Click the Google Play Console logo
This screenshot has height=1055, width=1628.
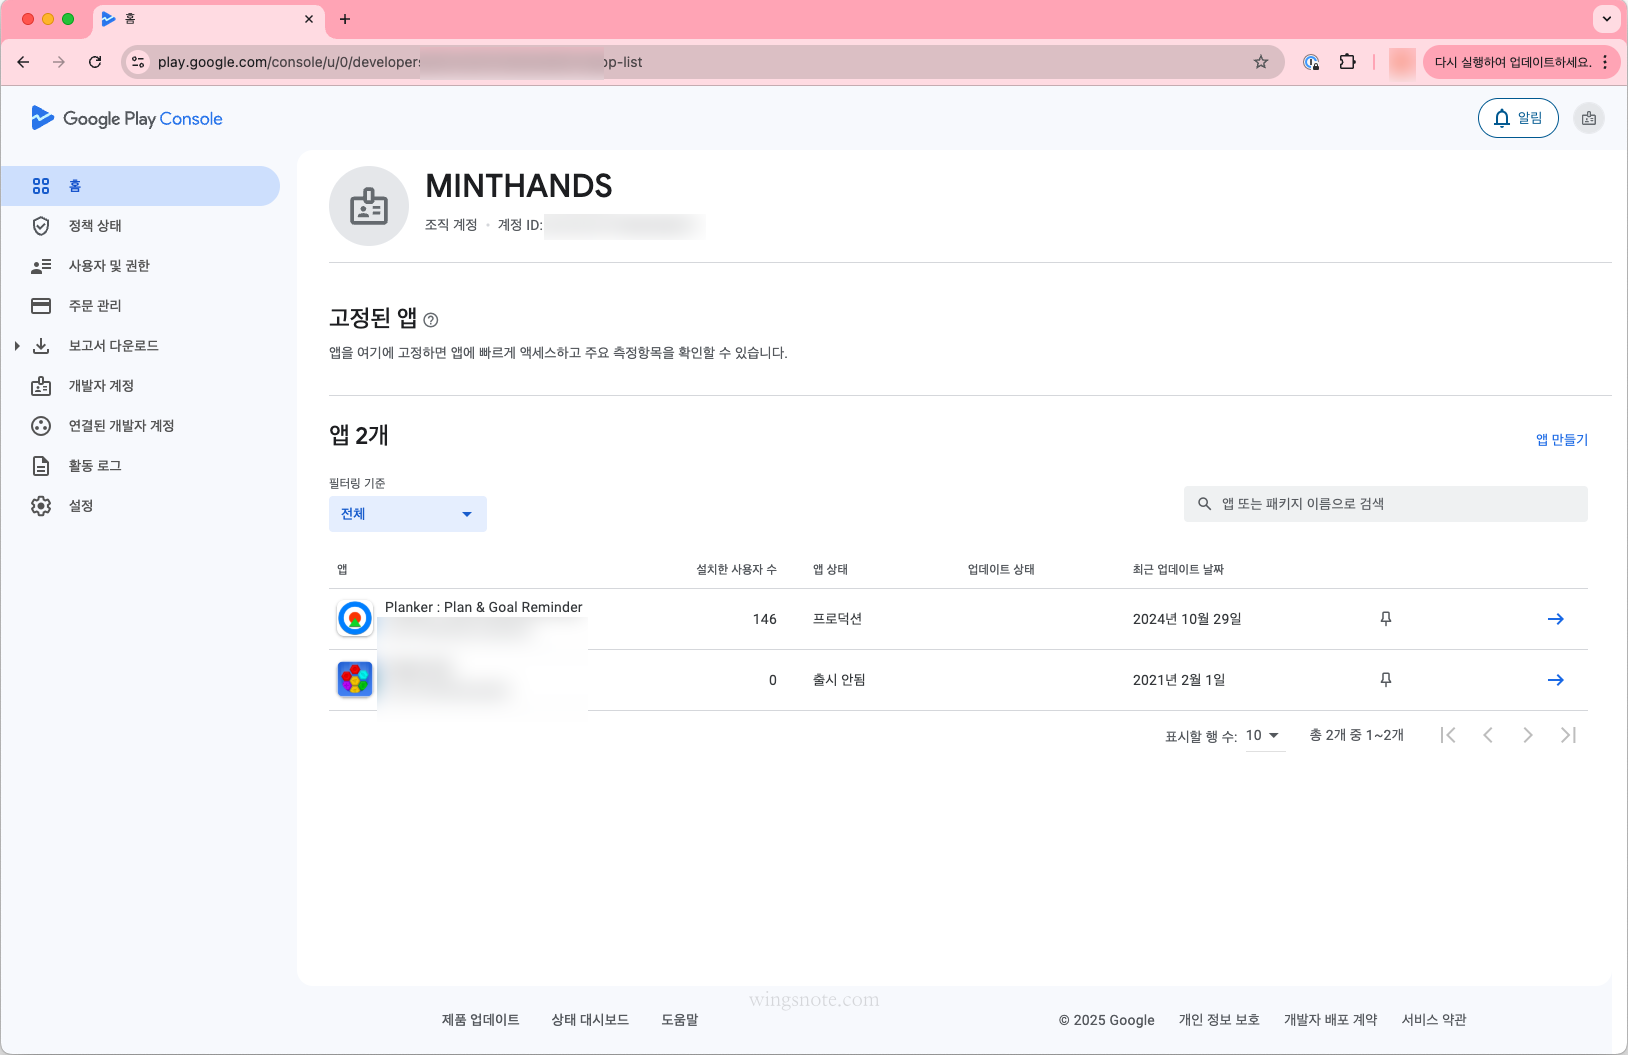click(127, 118)
